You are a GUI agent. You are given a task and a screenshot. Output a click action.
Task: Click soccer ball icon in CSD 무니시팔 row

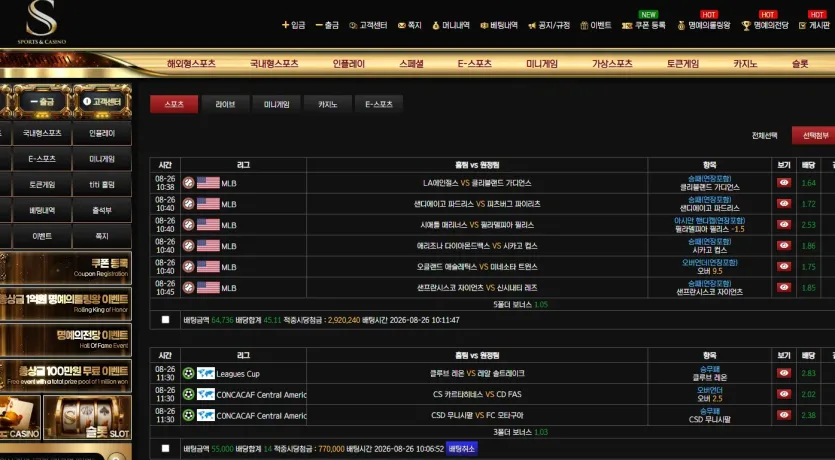pyautogui.click(x=189, y=415)
